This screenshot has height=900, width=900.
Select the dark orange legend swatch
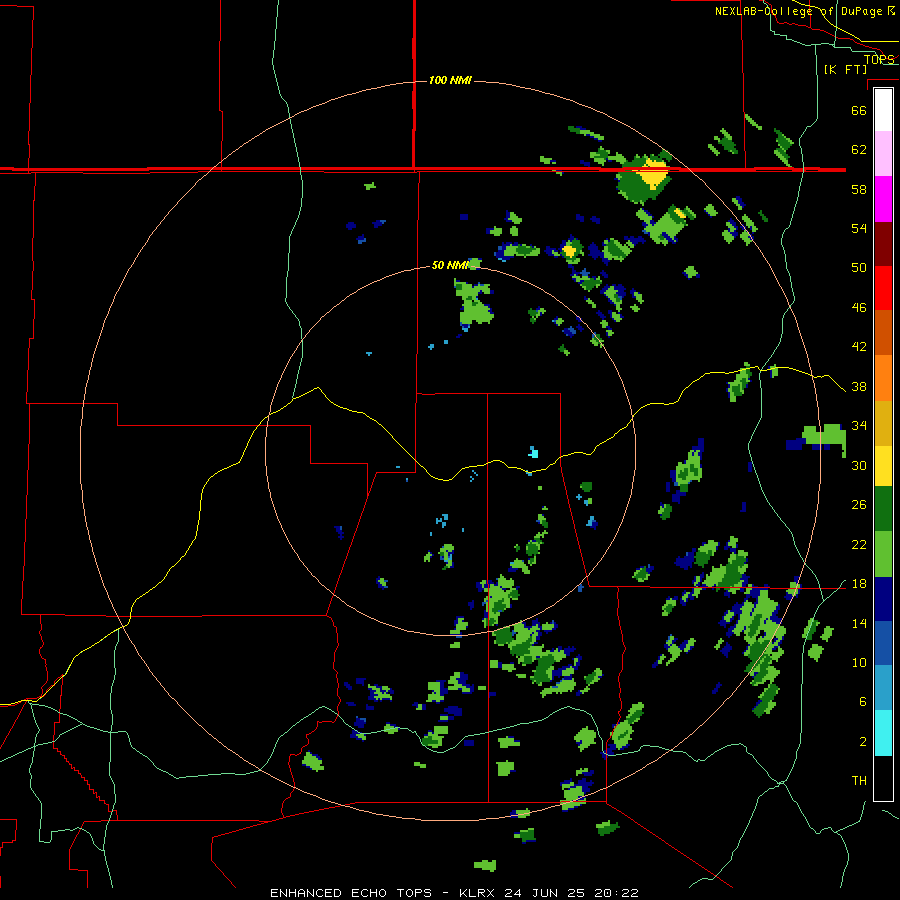[883, 332]
